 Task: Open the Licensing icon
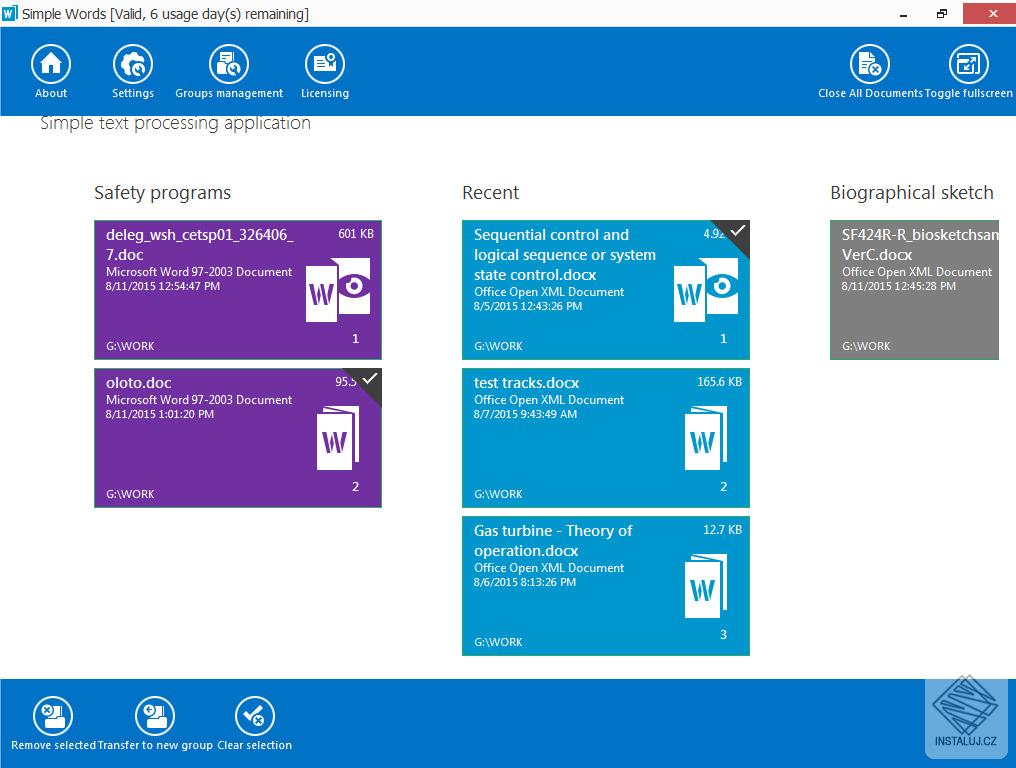pos(325,64)
